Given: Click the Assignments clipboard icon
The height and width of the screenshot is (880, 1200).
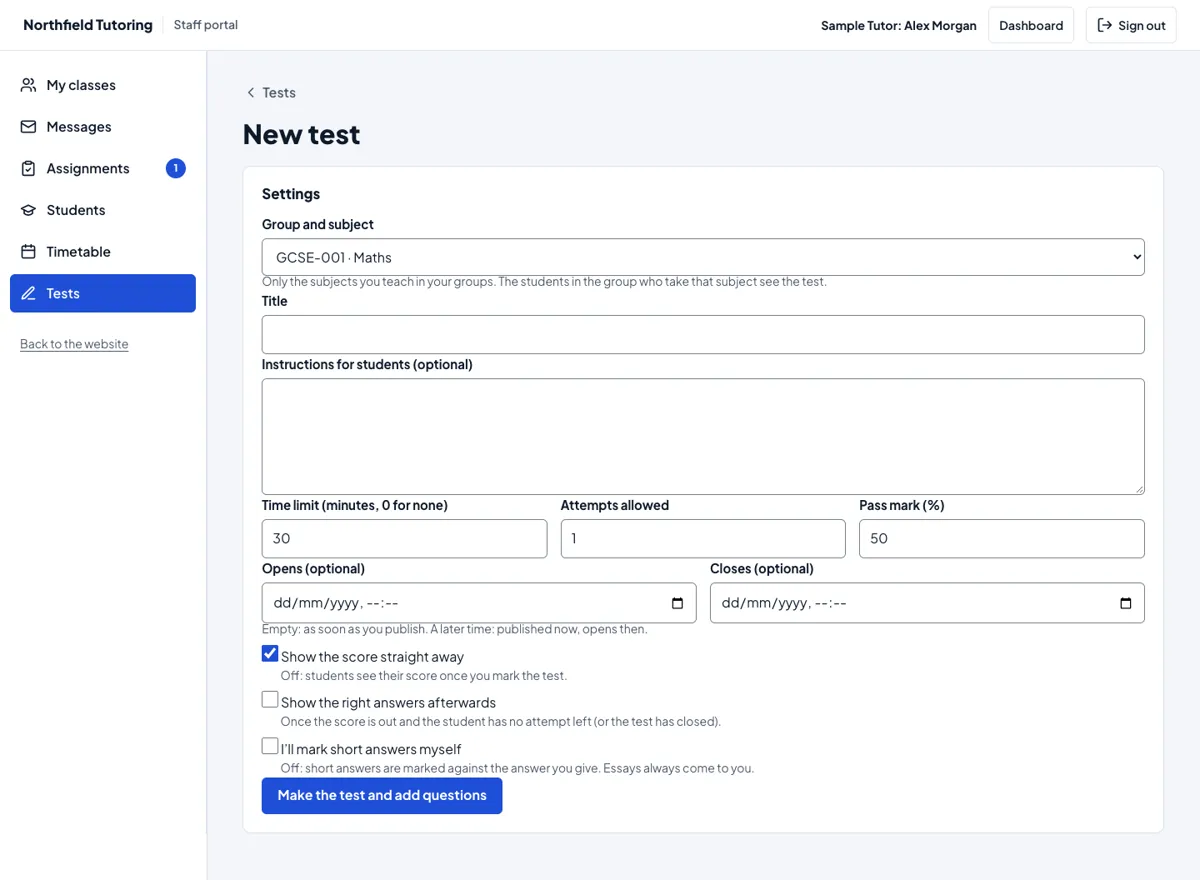Looking at the screenshot, I should click(x=28, y=168).
